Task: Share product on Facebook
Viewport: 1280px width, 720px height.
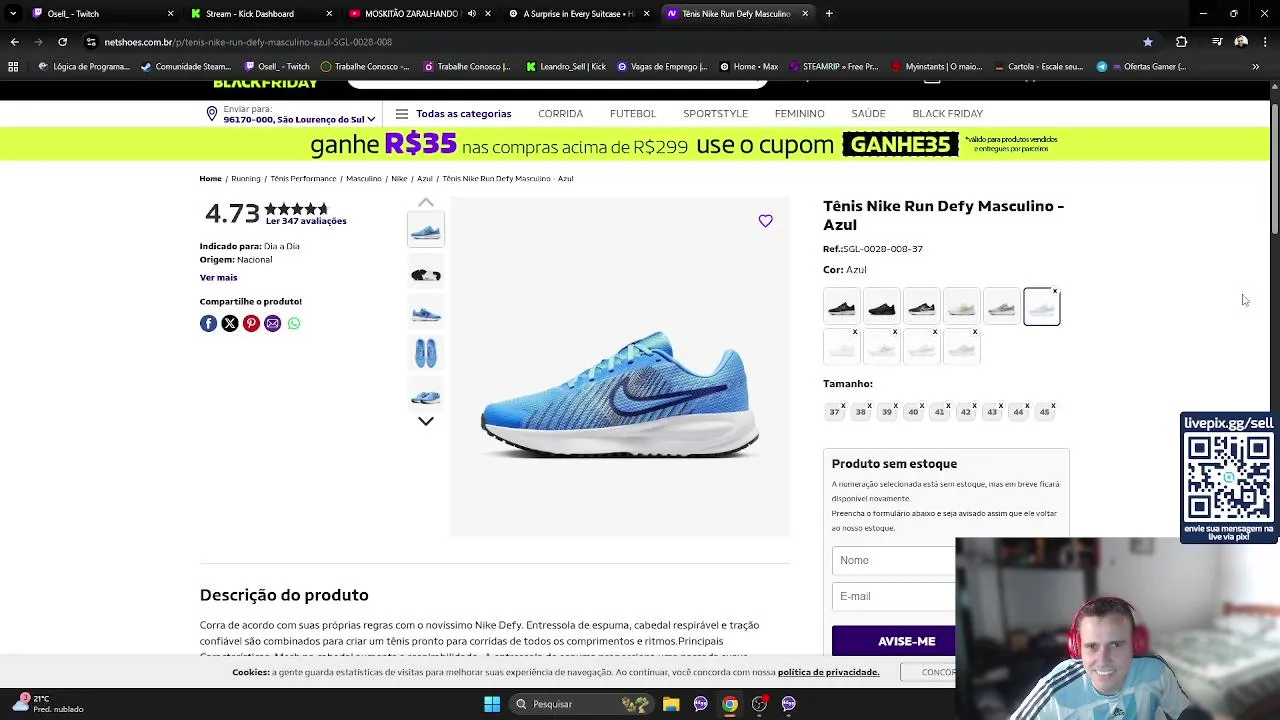Action: pyautogui.click(x=208, y=323)
